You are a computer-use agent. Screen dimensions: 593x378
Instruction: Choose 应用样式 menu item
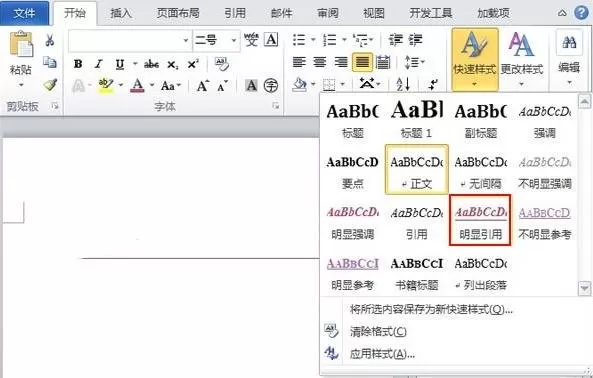[382, 354]
